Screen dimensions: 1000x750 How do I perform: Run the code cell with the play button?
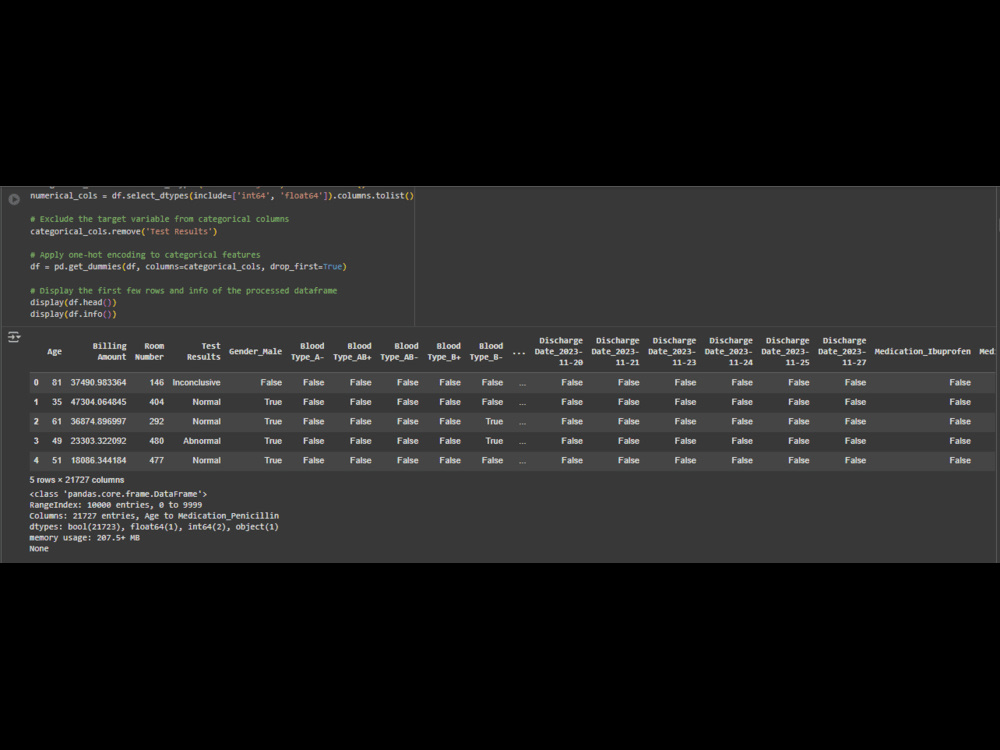pyautogui.click(x=14, y=200)
